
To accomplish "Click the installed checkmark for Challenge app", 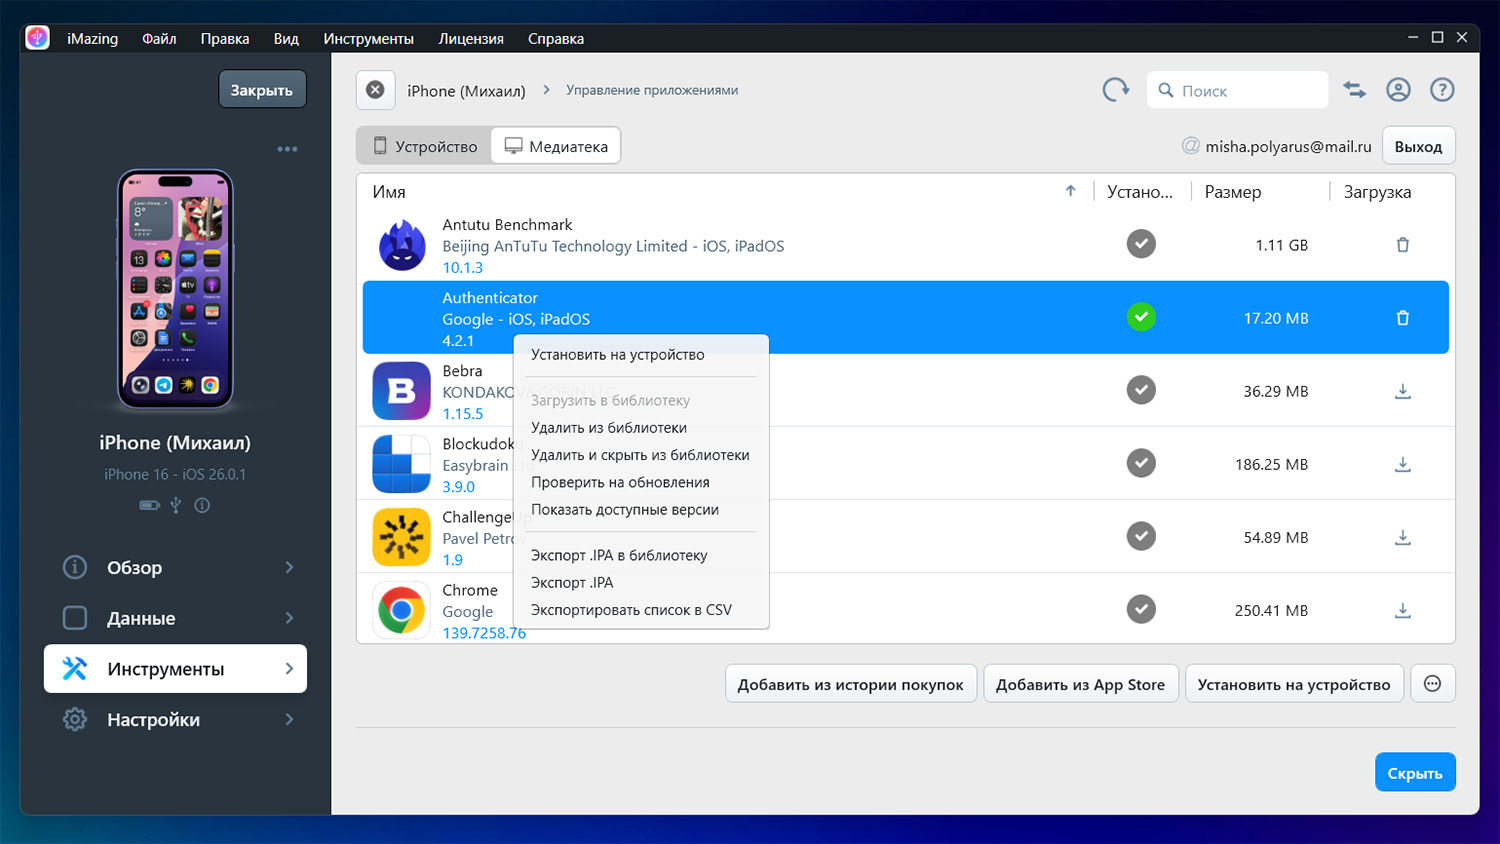I will coord(1141,536).
